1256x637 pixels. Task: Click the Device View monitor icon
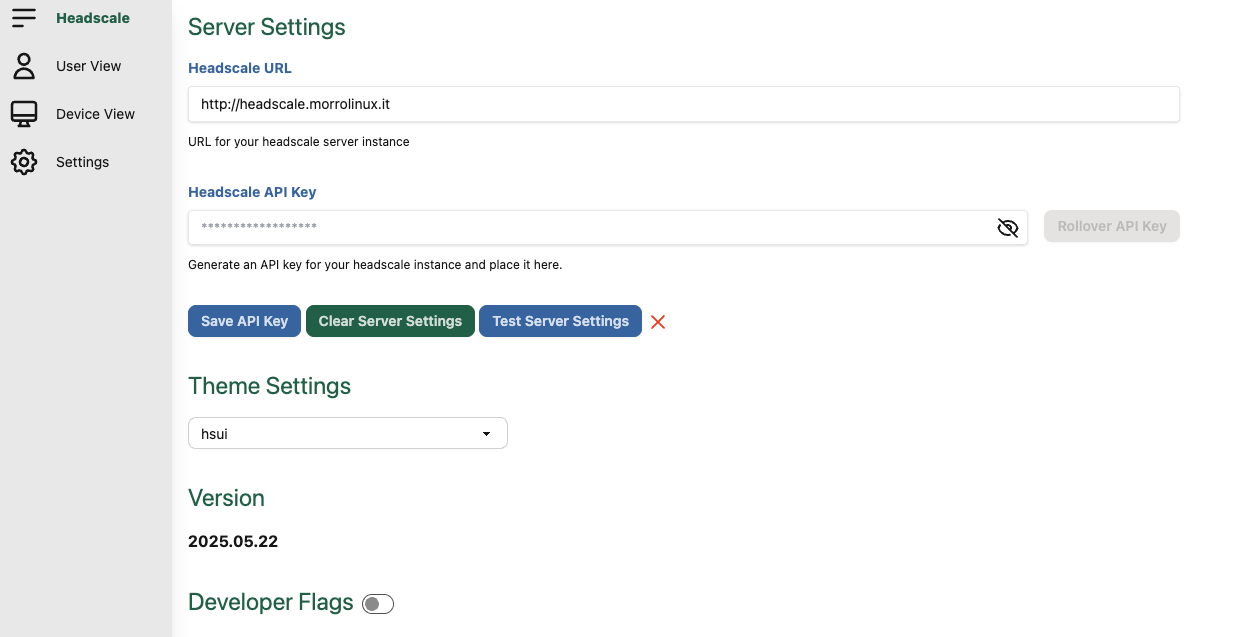click(x=24, y=113)
